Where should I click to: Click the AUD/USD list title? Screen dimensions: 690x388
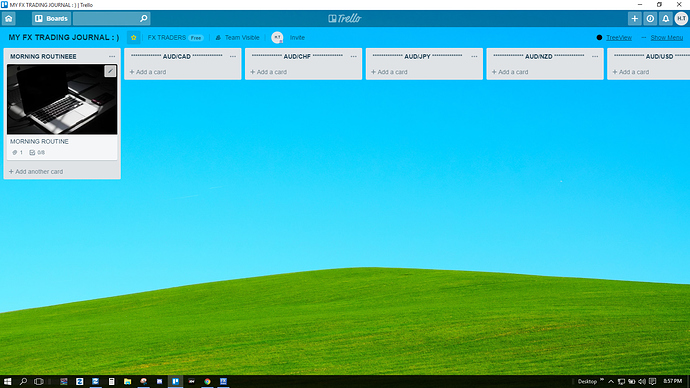pyautogui.click(x=651, y=56)
